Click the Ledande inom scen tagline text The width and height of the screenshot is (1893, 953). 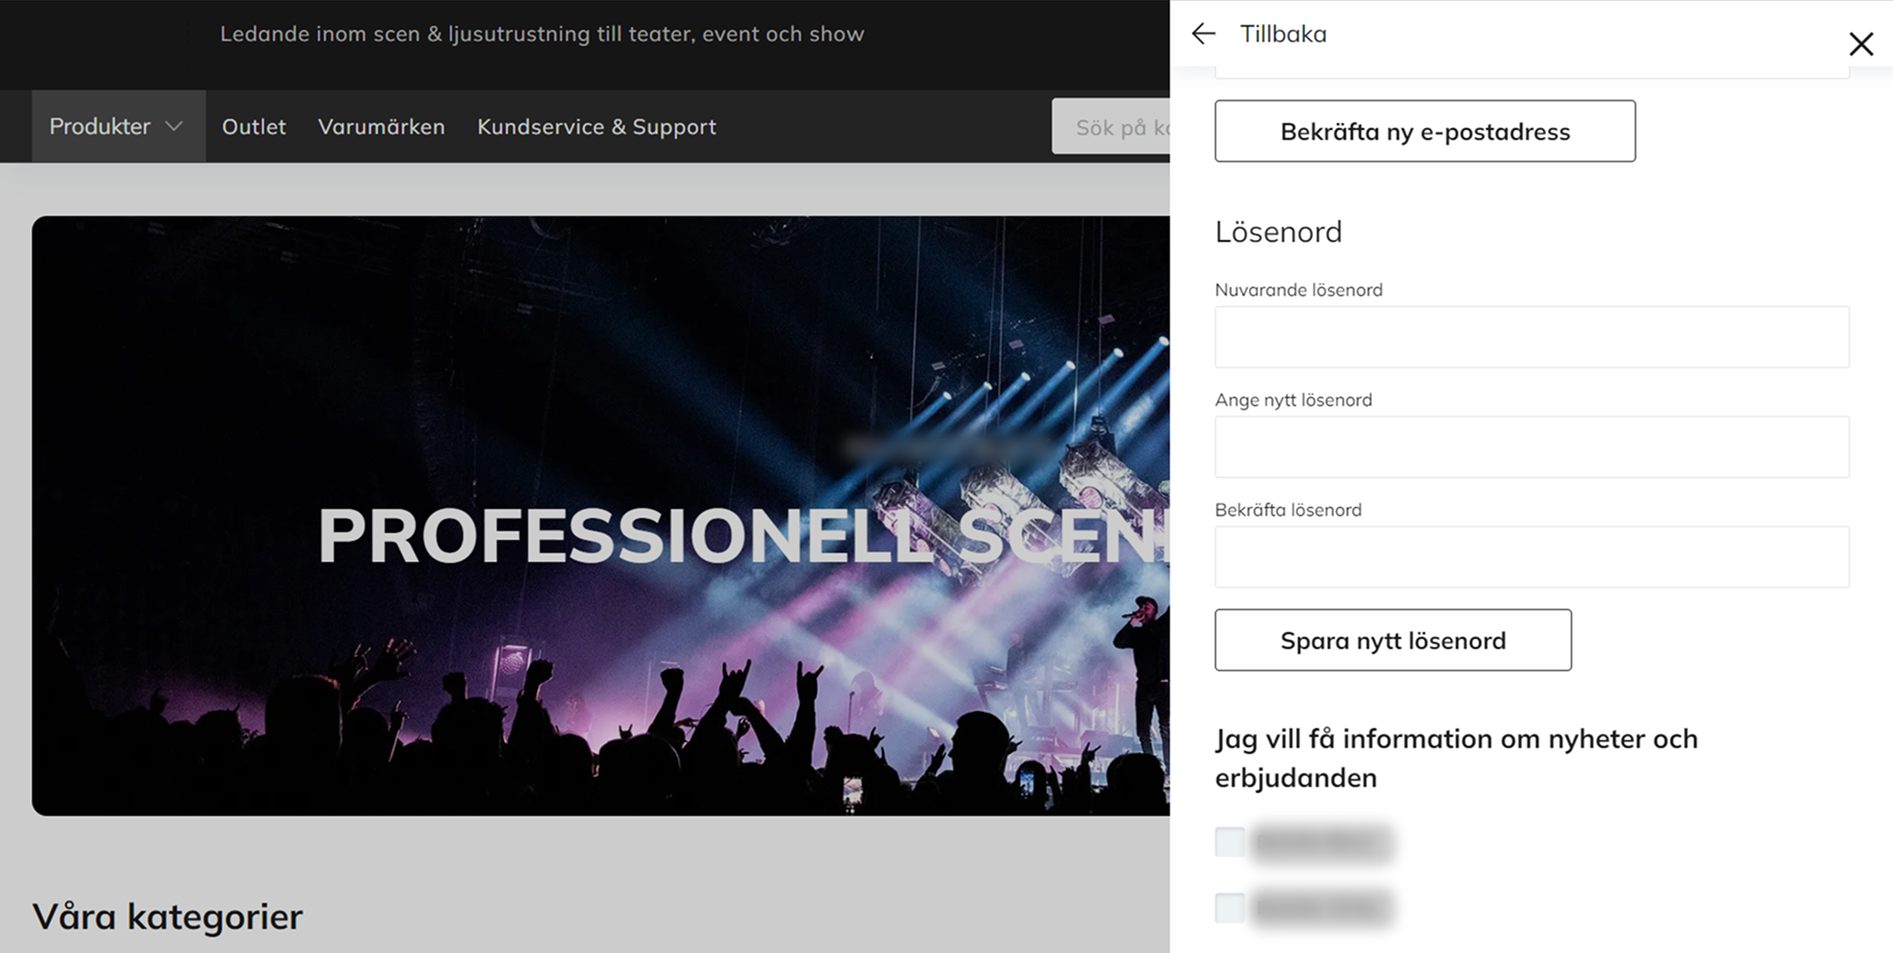tap(542, 34)
